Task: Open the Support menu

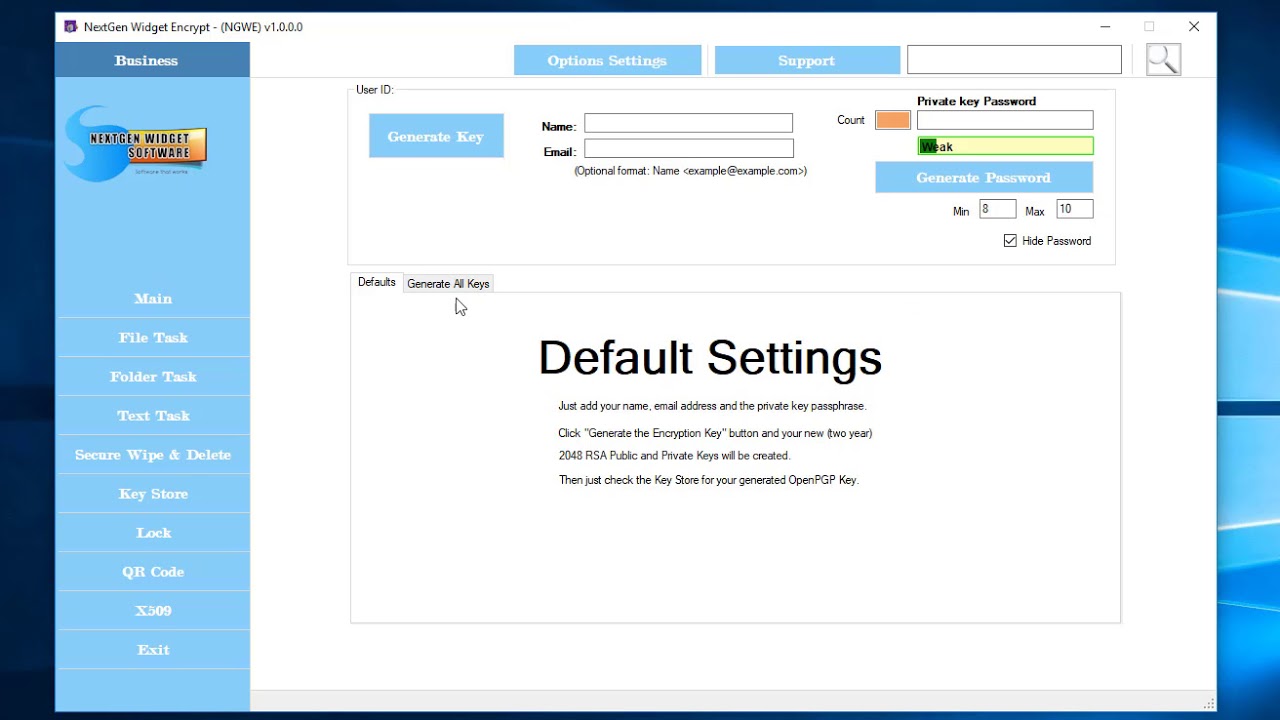Action: pyautogui.click(x=807, y=60)
